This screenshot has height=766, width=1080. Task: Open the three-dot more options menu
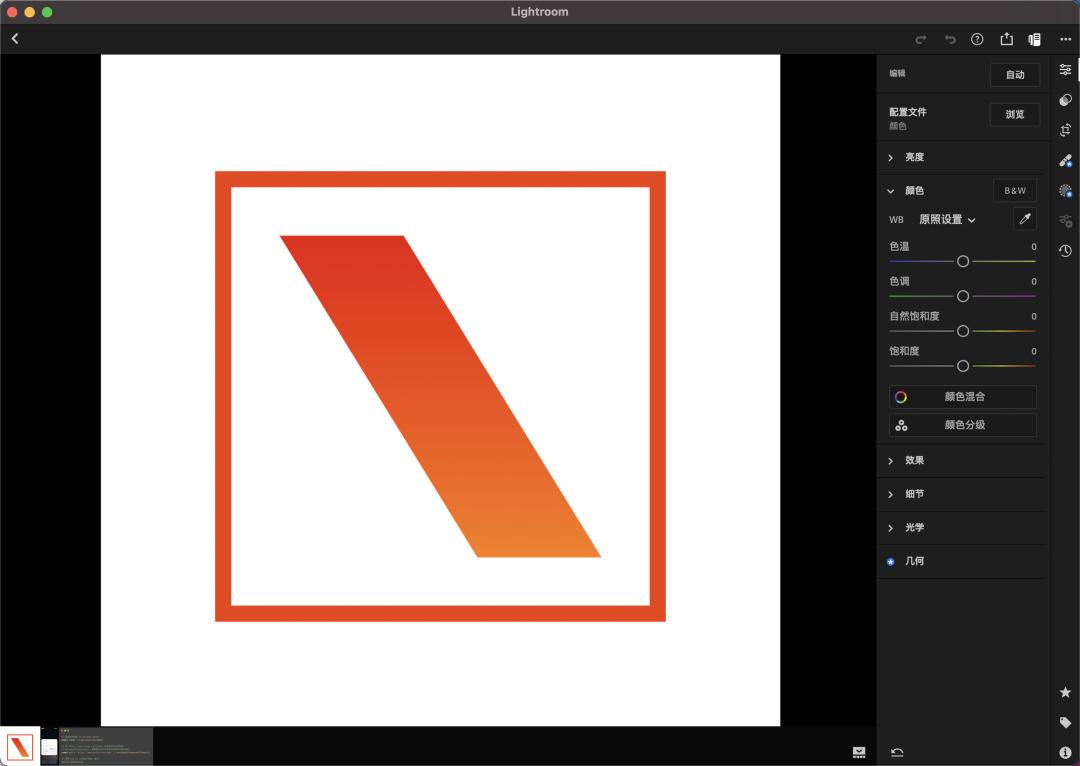[x=1065, y=39]
